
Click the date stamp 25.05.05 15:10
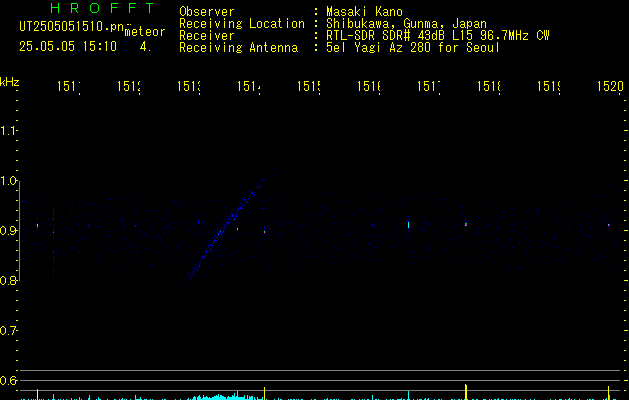click(68, 47)
